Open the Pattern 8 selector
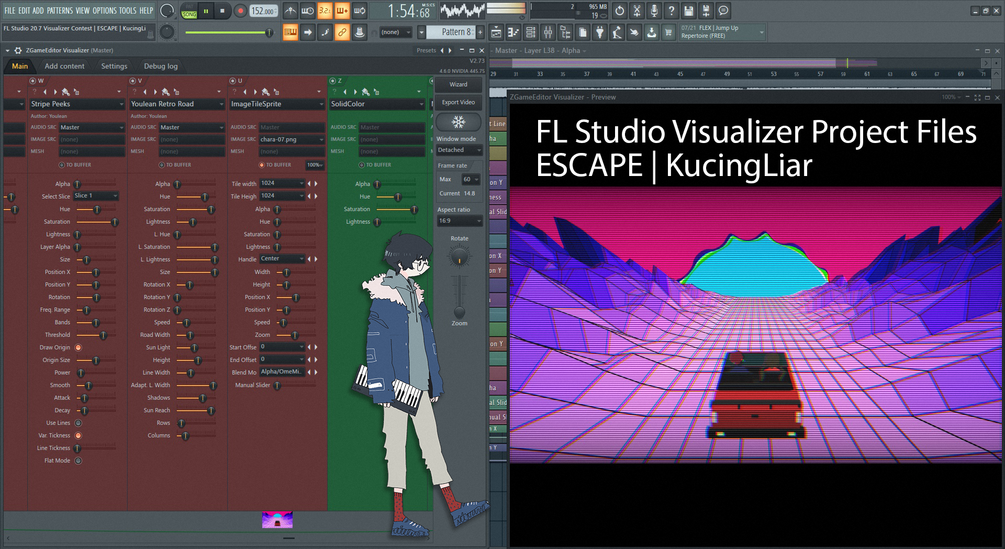The width and height of the screenshot is (1005, 549). [x=450, y=31]
